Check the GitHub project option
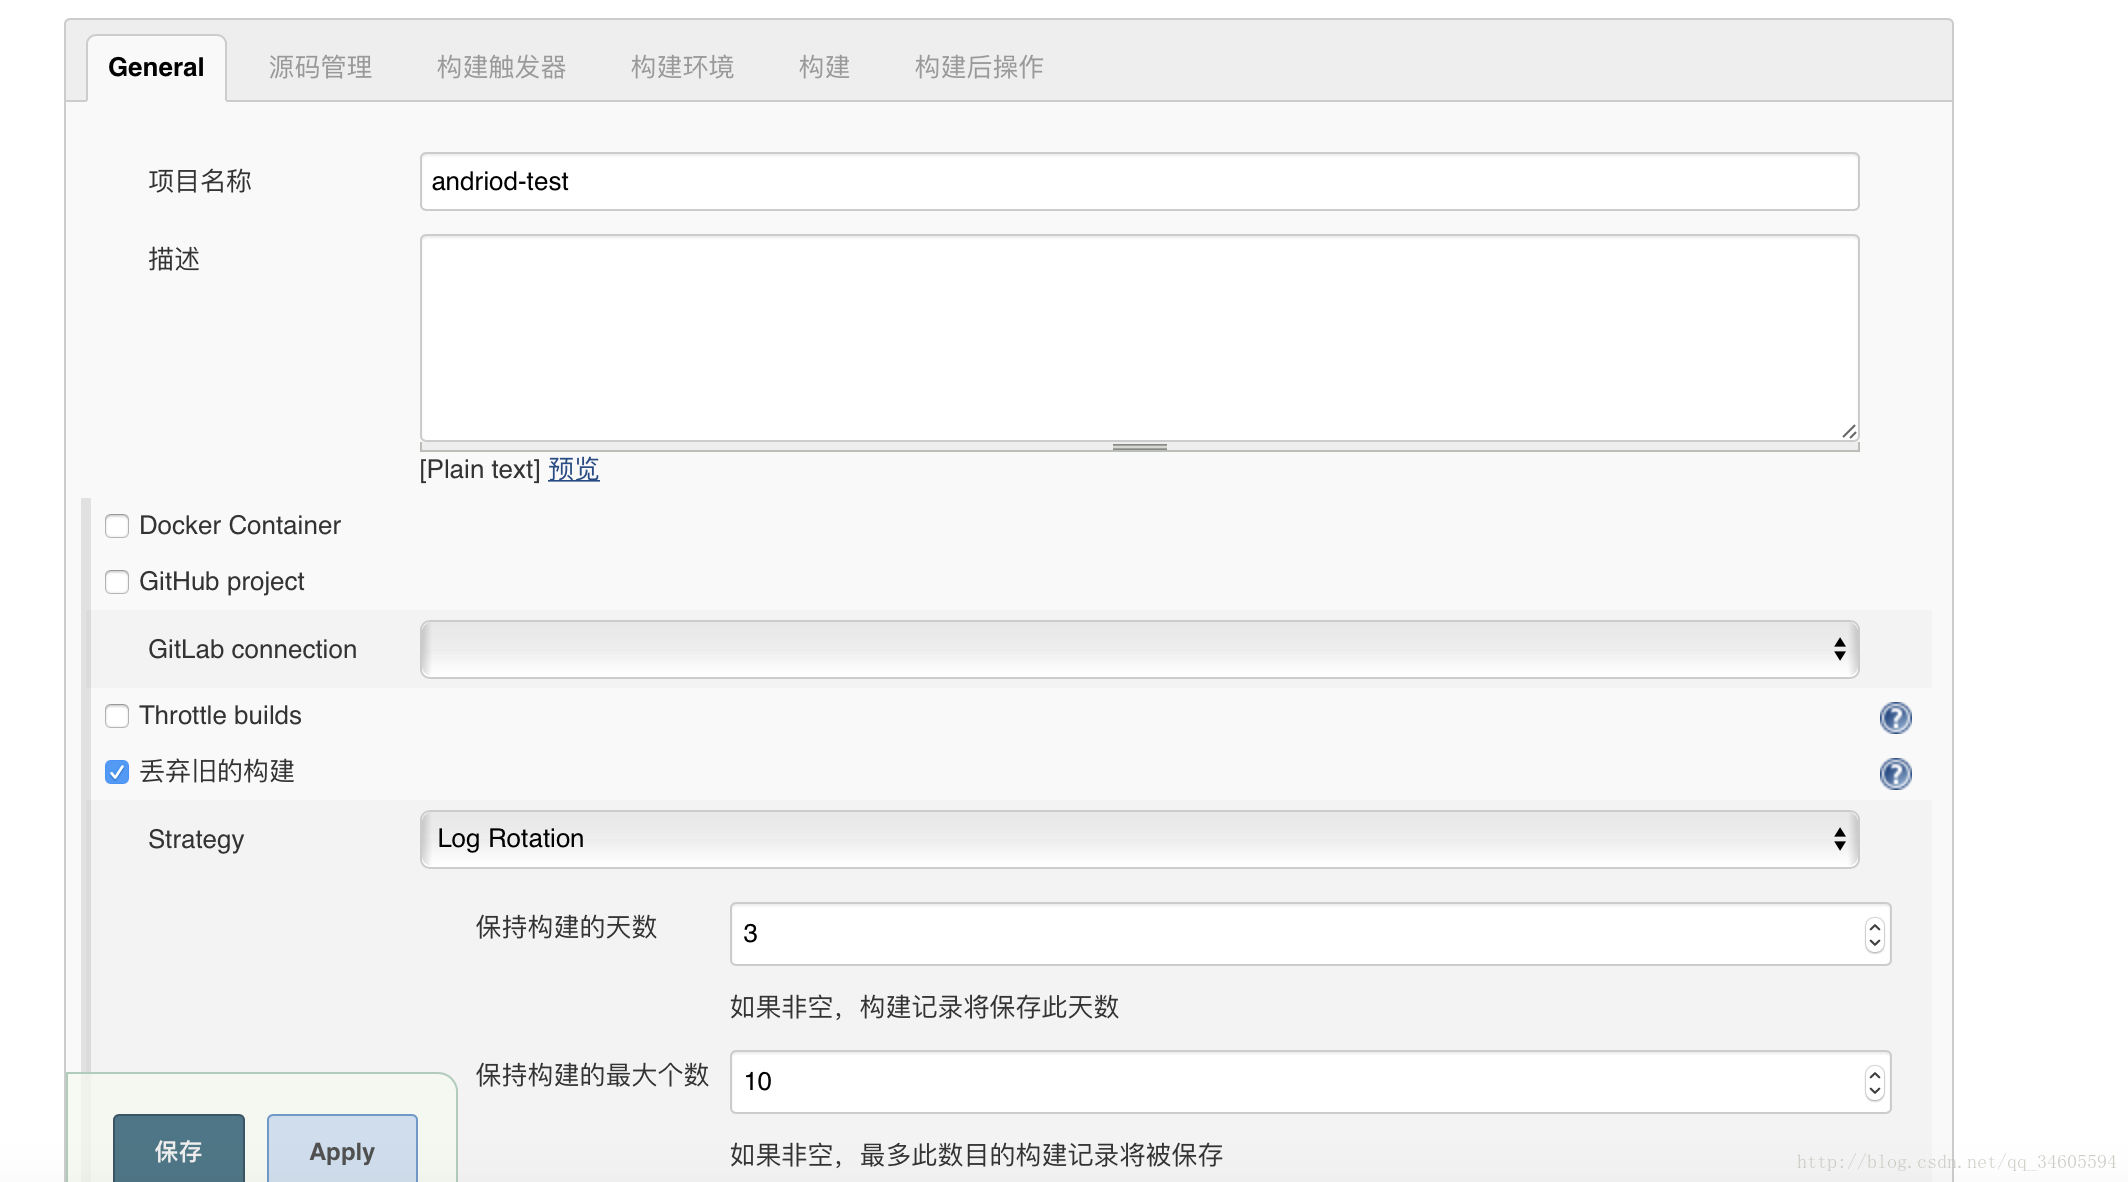The width and height of the screenshot is (2128, 1182). 117,582
